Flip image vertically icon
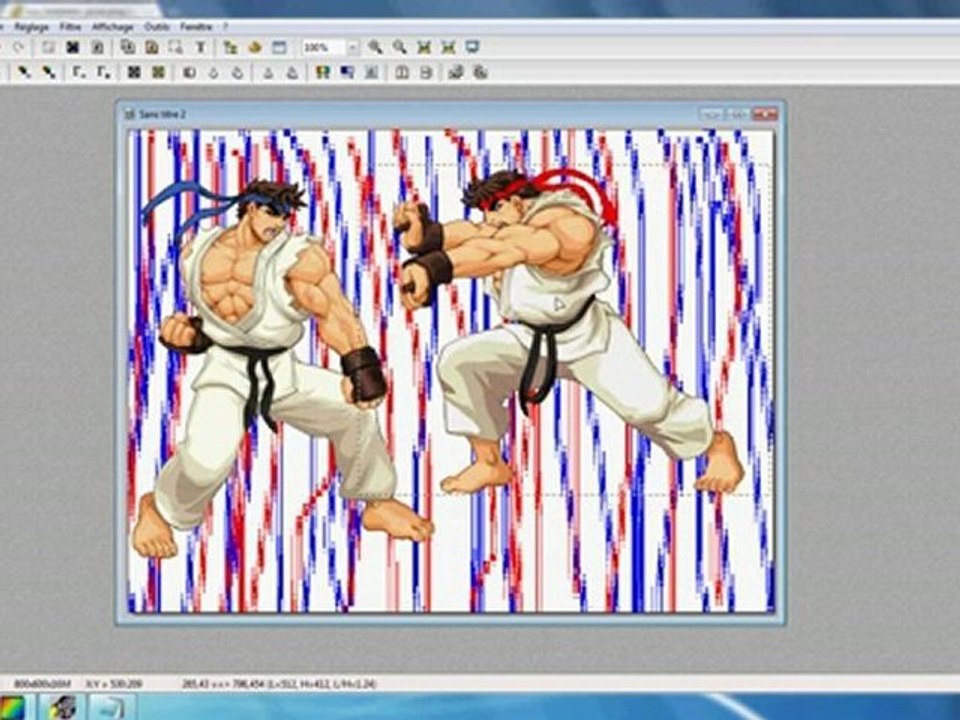This screenshot has width=960, height=720. pyautogui.click(x=426, y=72)
